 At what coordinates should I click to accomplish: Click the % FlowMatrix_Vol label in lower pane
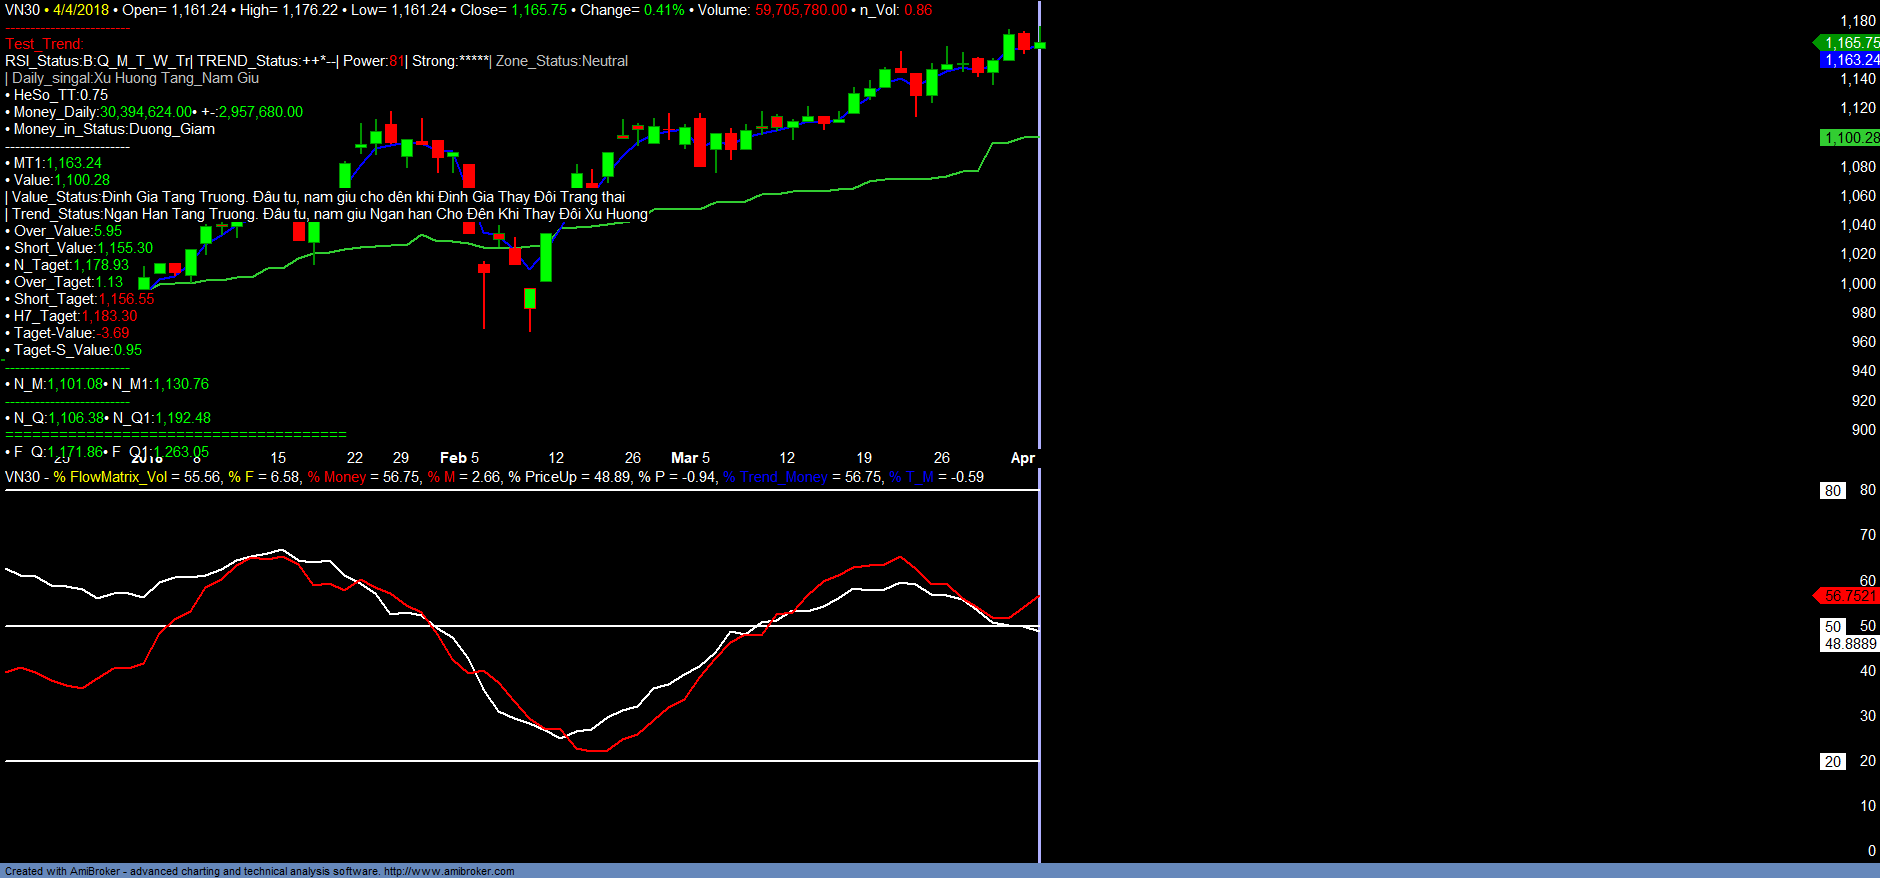pos(110,477)
